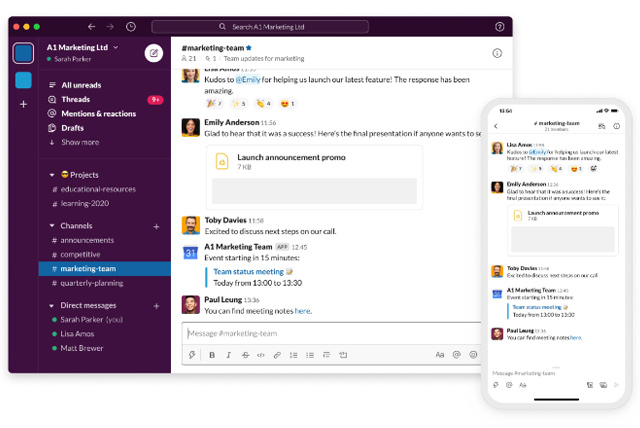This screenshot has width=640, height=428.
Task: Collapse the Channels section
Action: coord(51,226)
